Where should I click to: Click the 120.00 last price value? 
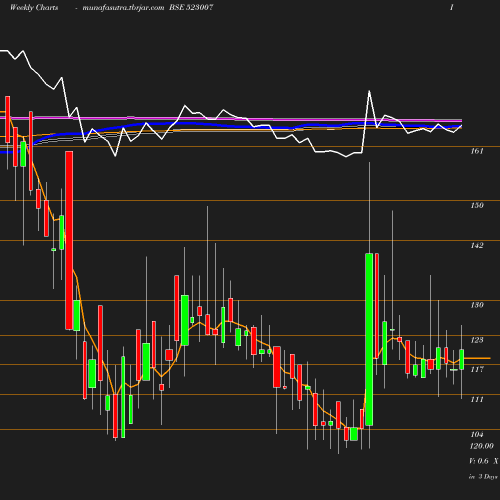[482, 446]
